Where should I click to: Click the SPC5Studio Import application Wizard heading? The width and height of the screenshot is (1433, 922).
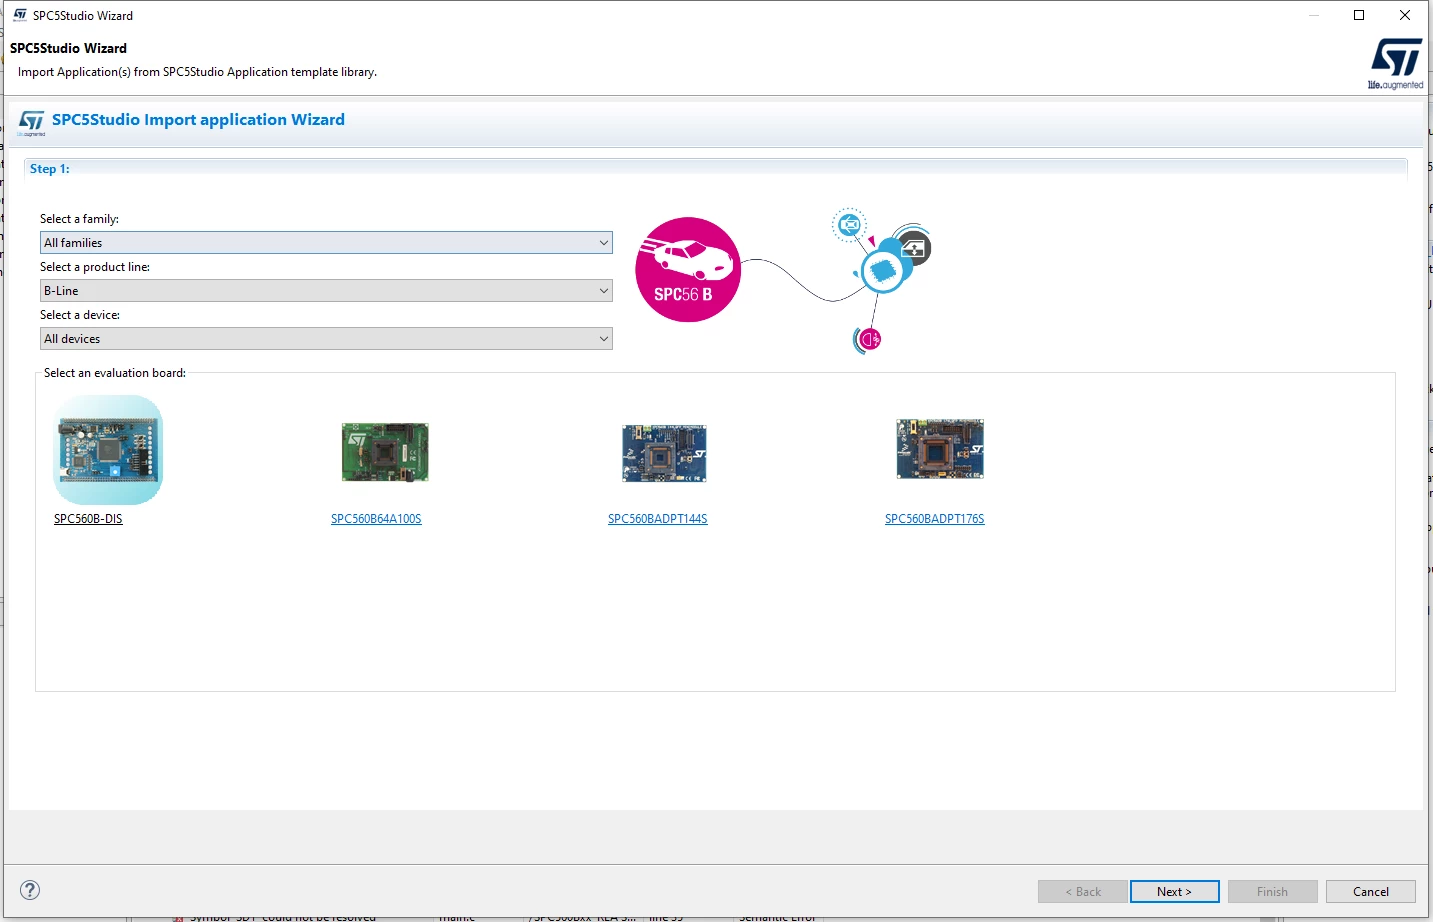pyautogui.click(x=198, y=119)
